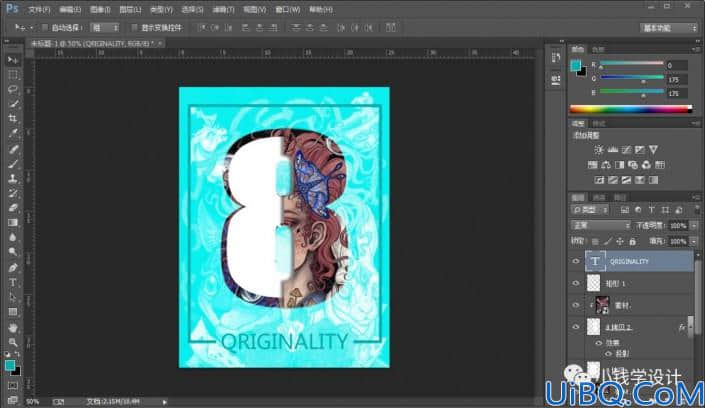Screen dimensions: 705x408
Task: Select the Crop tool
Action: coord(13,119)
